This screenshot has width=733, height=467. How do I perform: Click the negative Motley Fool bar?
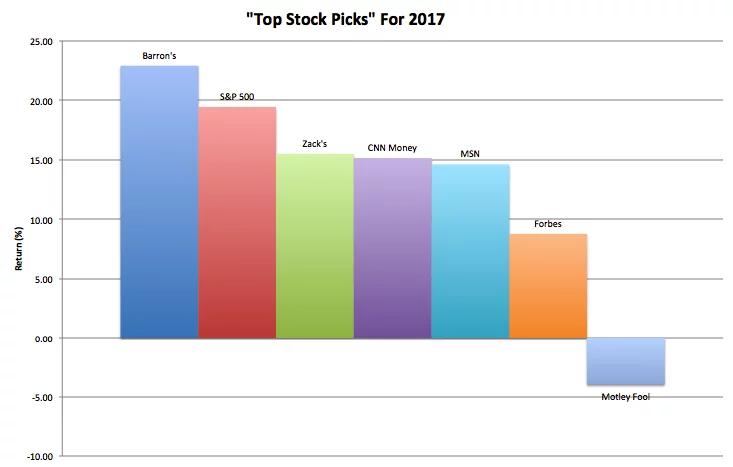[x=626, y=361]
